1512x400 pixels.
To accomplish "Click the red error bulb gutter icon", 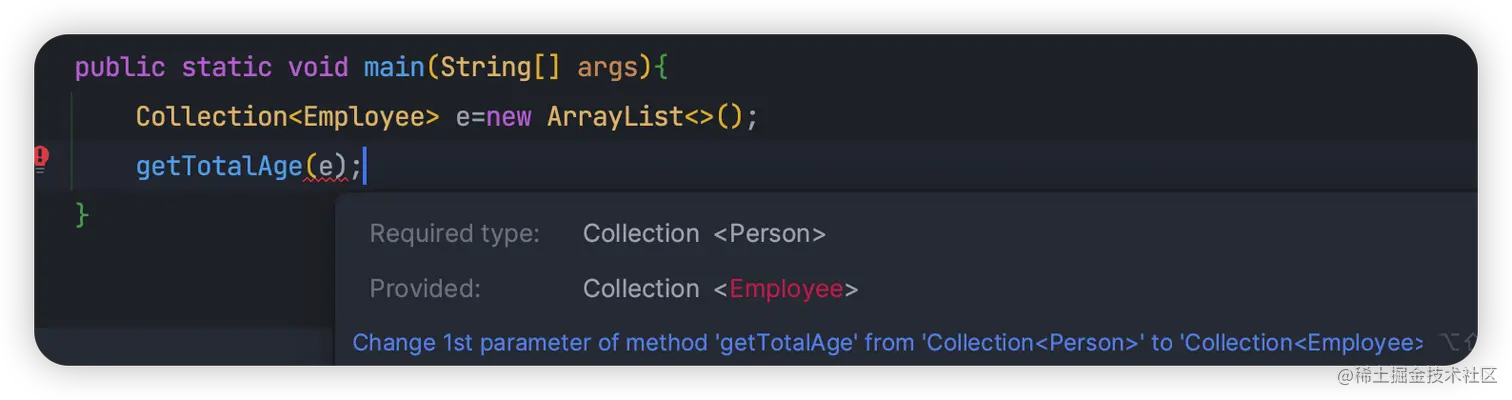I will pyautogui.click(x=41, y=158).
